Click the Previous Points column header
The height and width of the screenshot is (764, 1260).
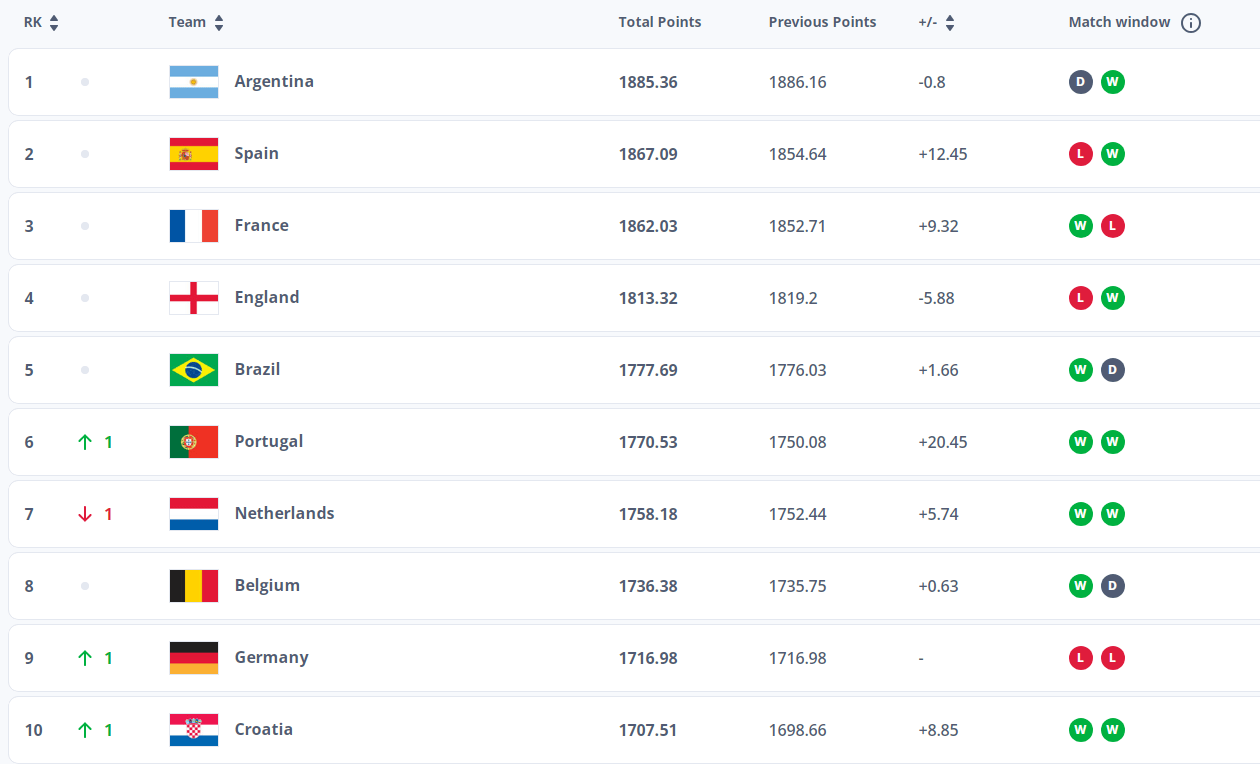click(x=822, y=22)
